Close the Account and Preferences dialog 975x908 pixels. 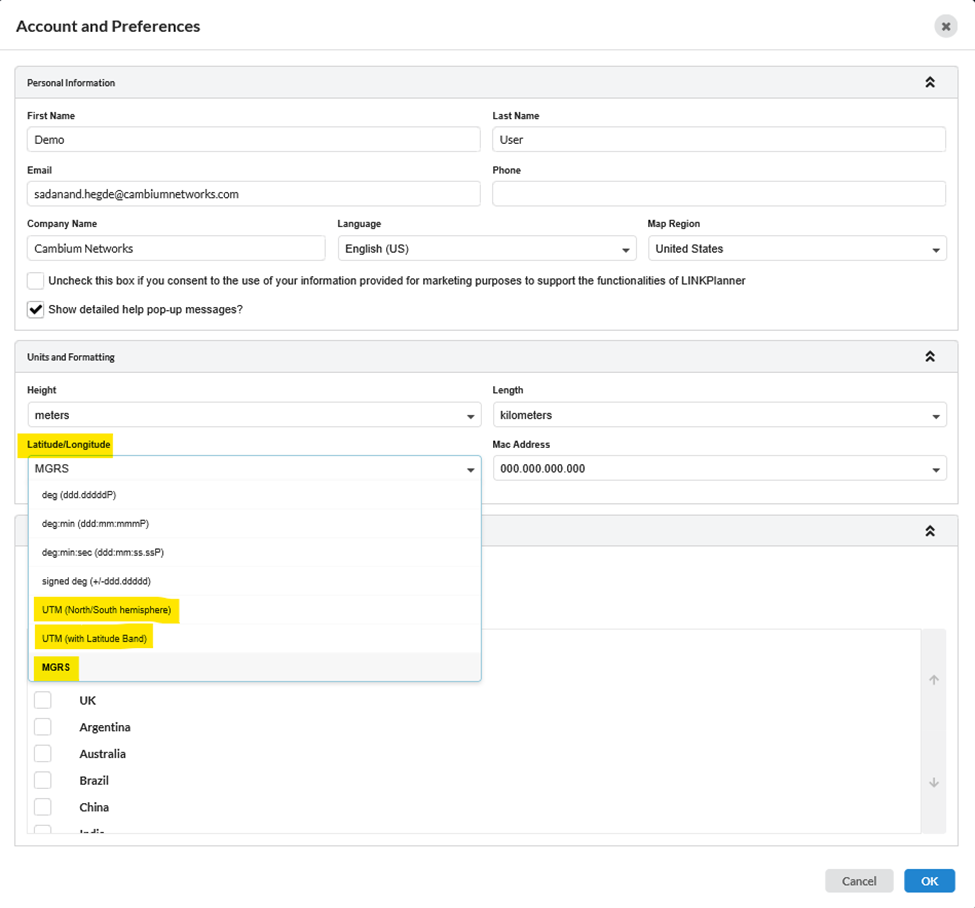tap(945, 27)
